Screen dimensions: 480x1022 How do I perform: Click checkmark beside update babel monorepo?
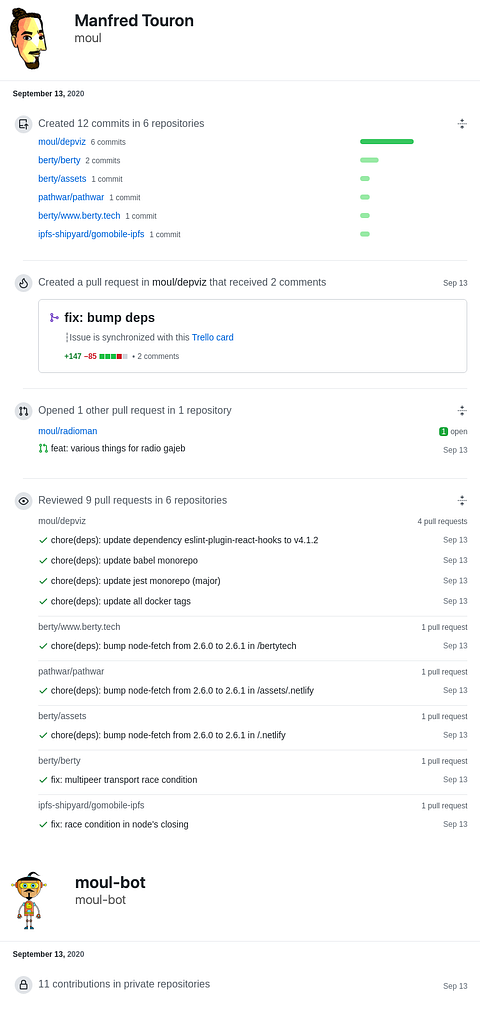(43, 561)
